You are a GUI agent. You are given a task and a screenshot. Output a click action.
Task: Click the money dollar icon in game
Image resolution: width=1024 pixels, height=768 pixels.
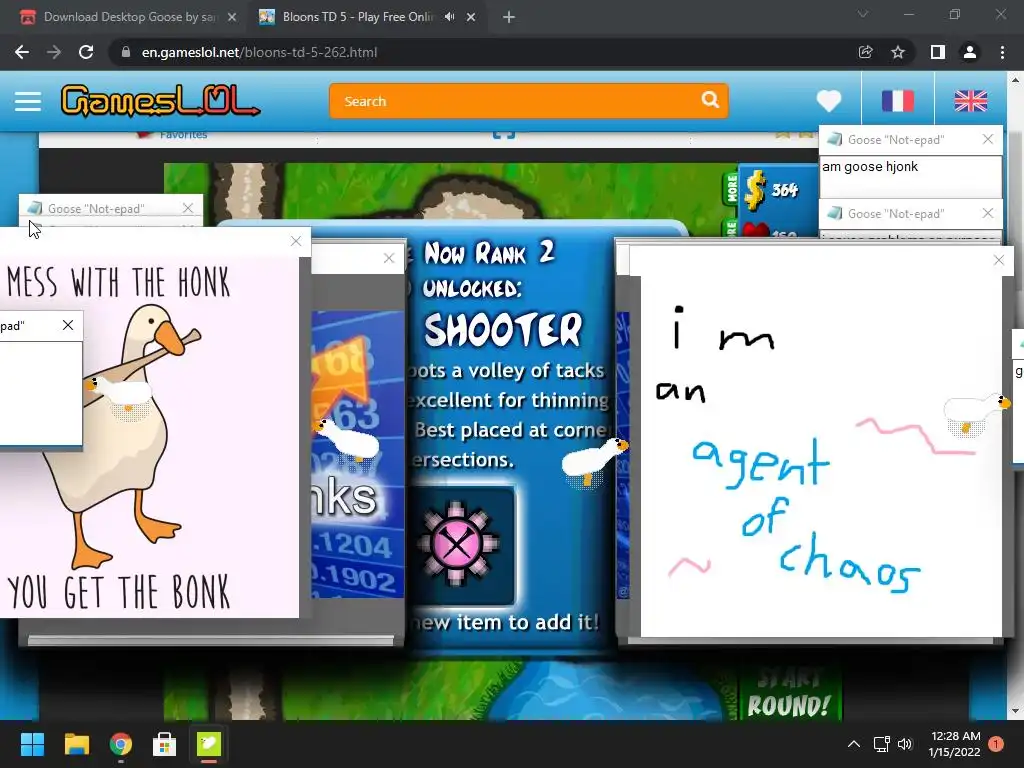pyautogui.click(x=754, y=190)
